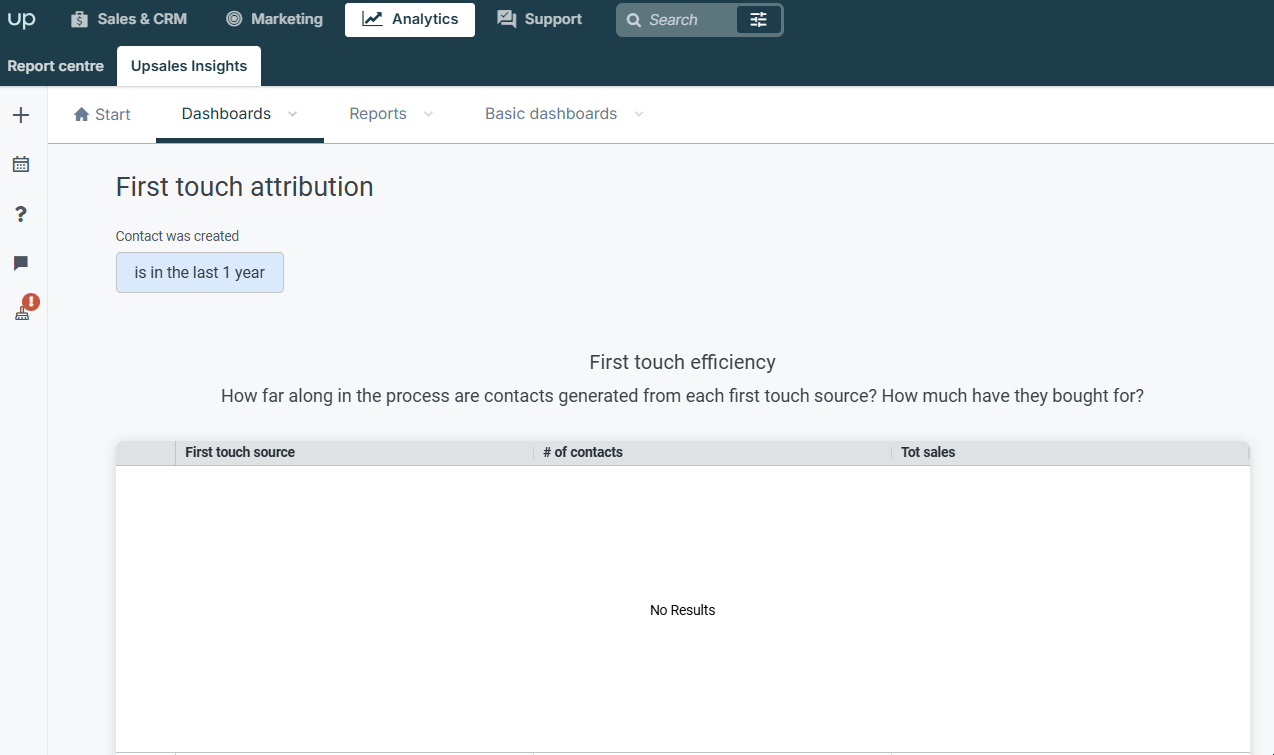Open the Sales & CRM menu

[x=128, y=19]
